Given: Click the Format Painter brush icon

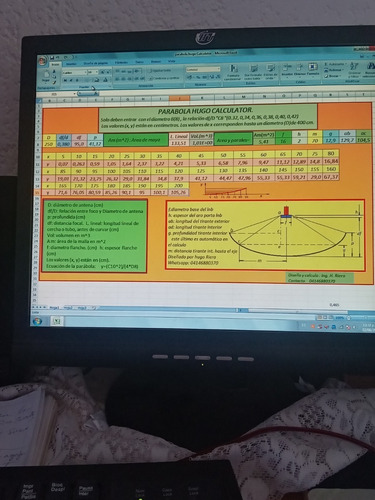Looking at the screenshot, I should (x=54, y=82).
